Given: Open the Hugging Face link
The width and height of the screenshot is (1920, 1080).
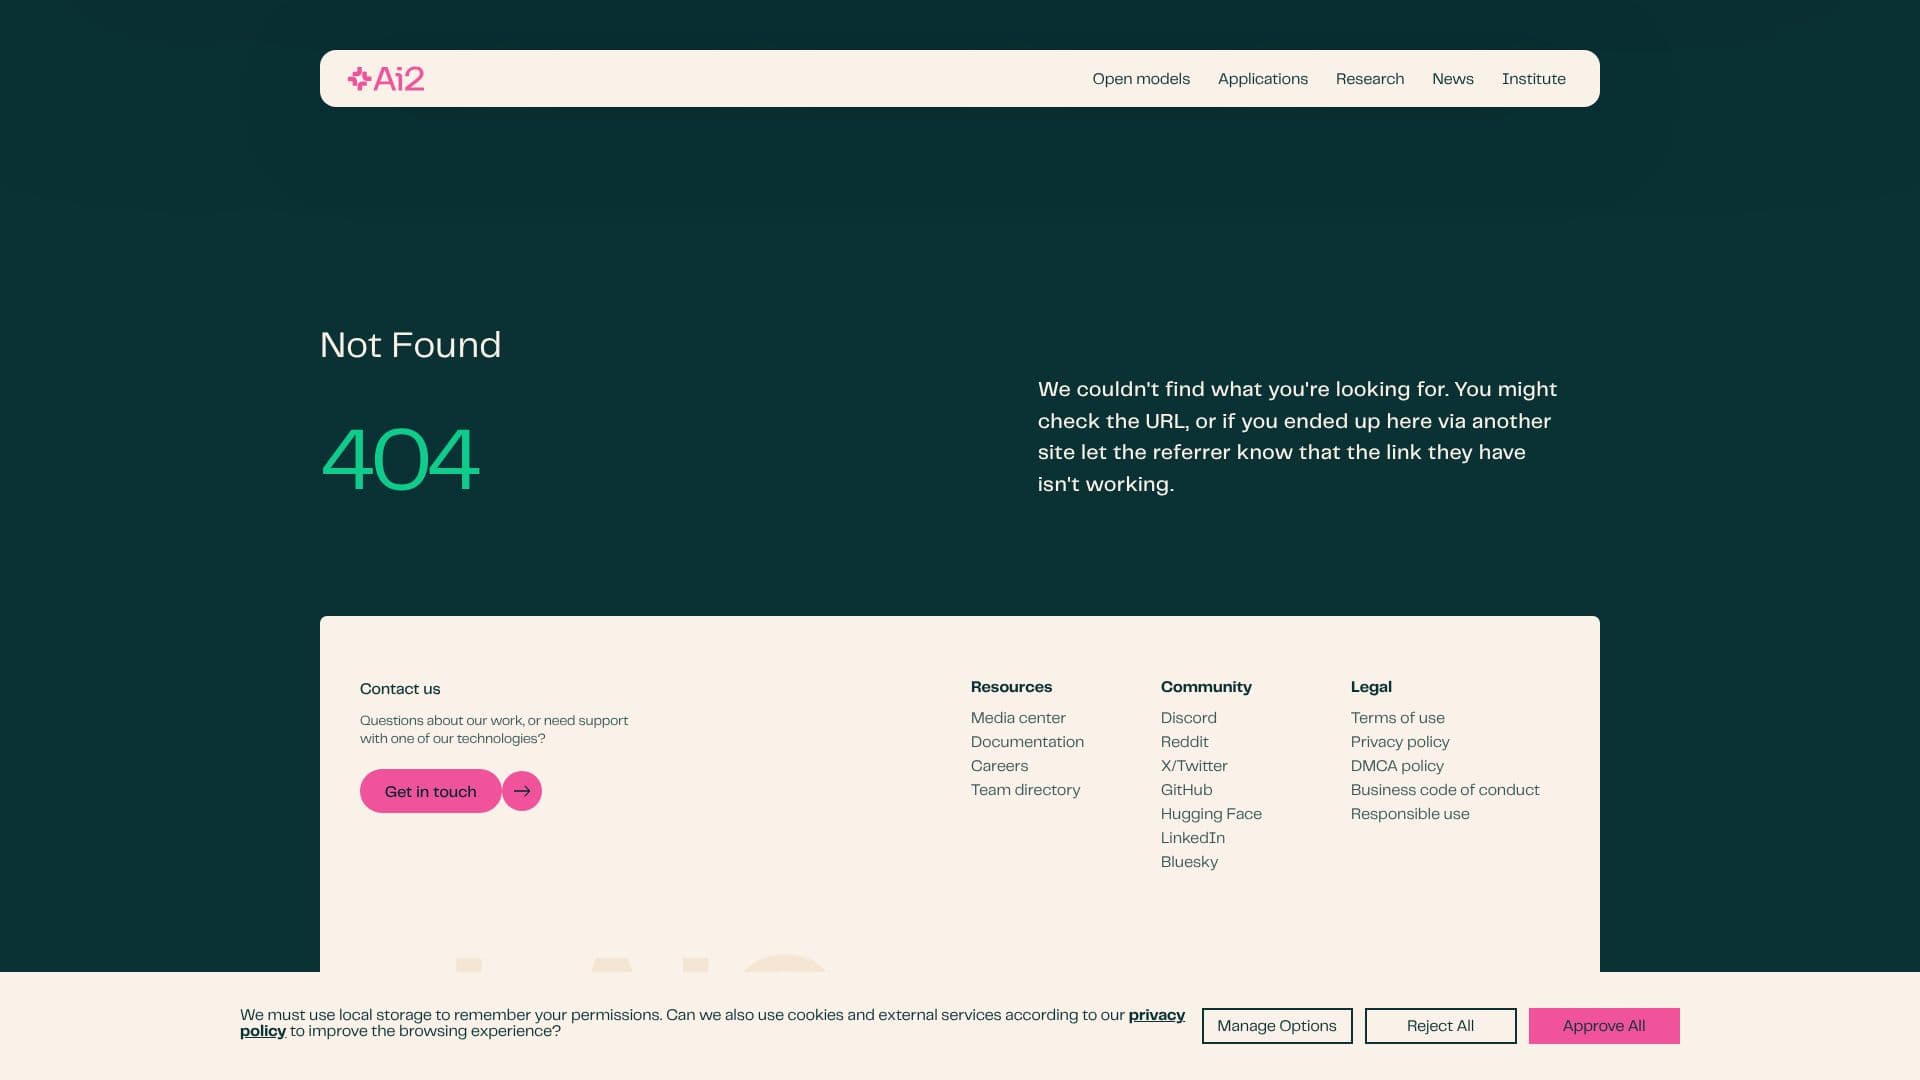Looking at the screenshot, I should pyautogui.click(x=1211, y=814).
